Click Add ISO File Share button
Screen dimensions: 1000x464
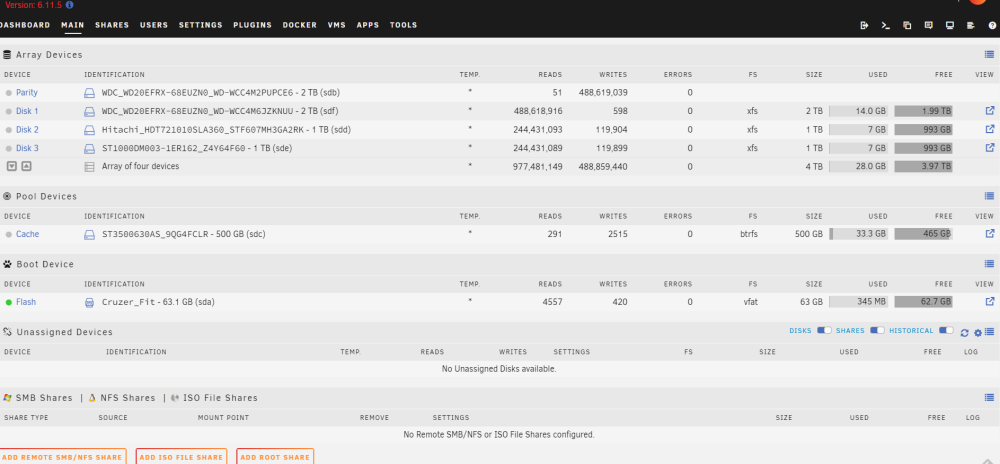click(181, 456)
